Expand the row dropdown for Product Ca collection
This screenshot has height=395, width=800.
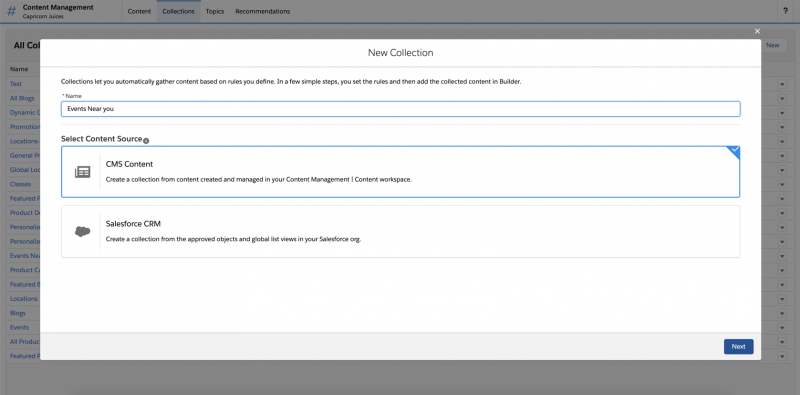pos(782,270)
